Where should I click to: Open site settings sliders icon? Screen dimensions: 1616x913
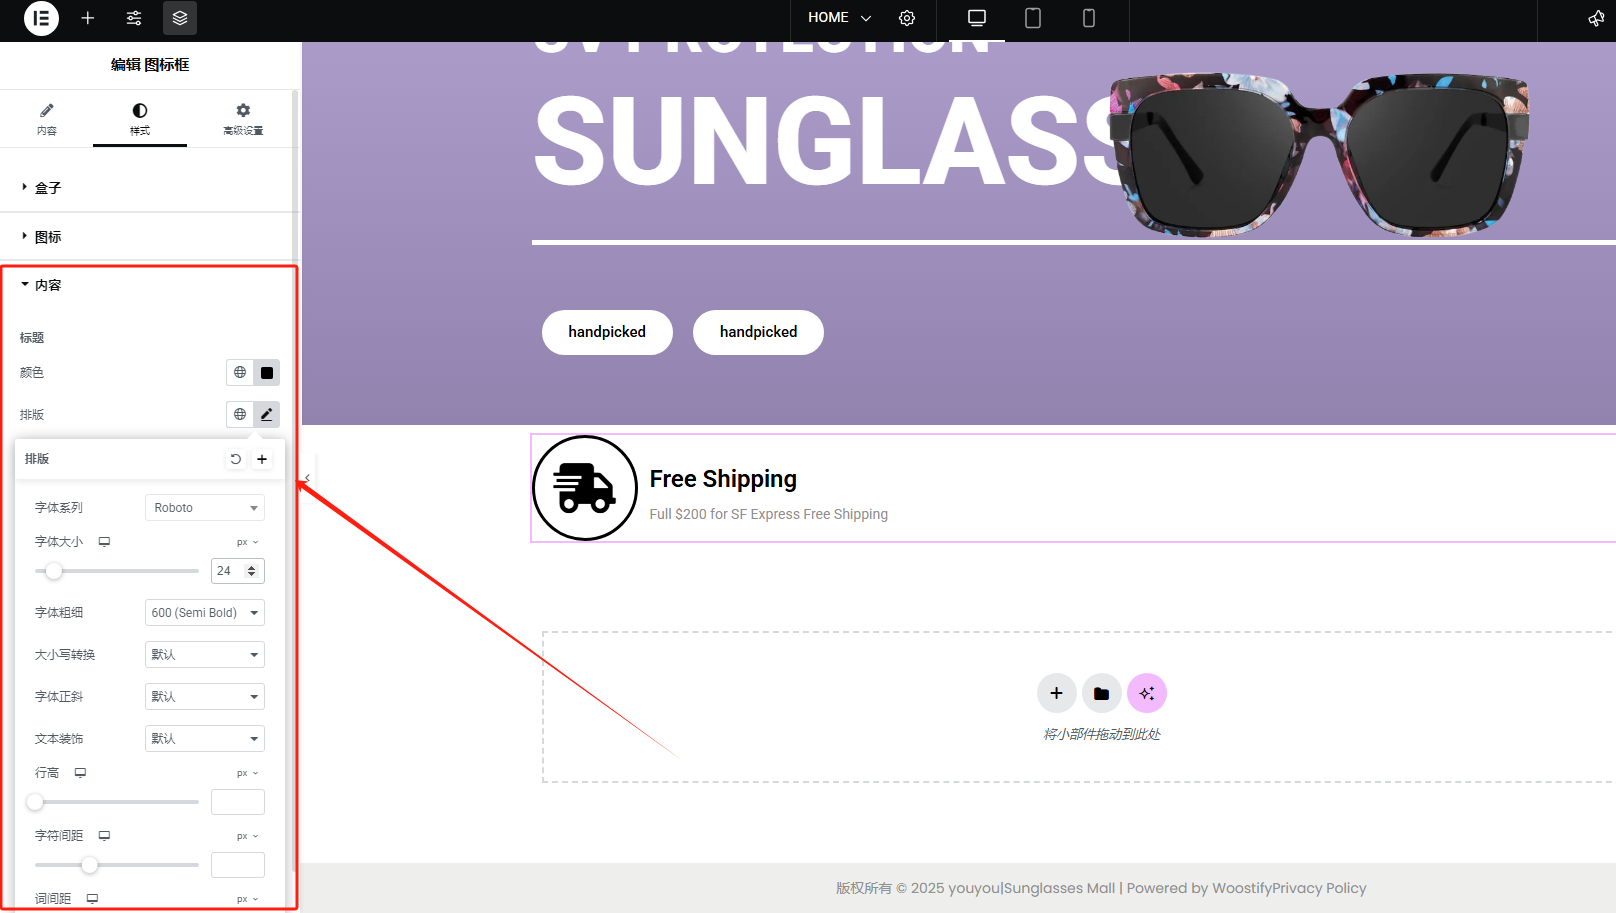[x=134, y=18]
